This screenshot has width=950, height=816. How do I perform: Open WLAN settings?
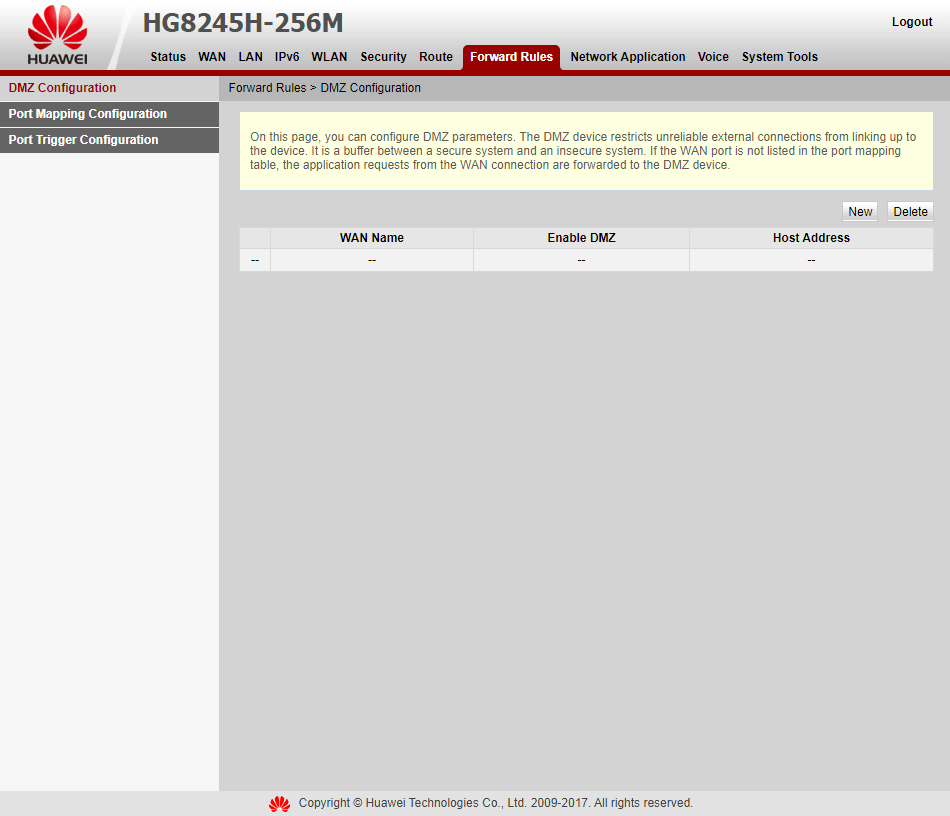pos(329,57)
